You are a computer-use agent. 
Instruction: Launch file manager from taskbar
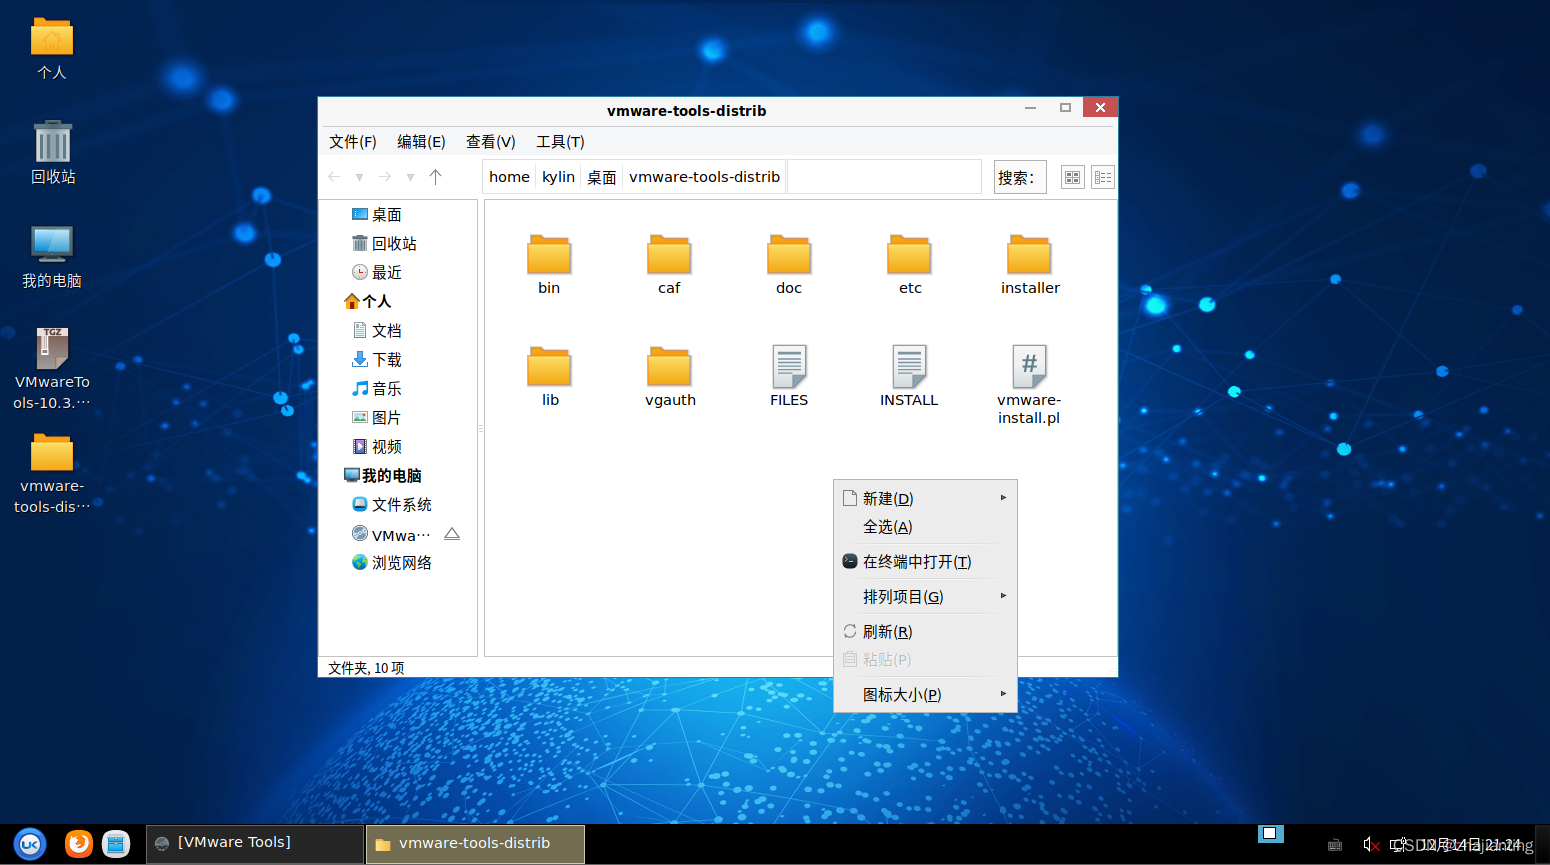click(x=116, y=844)
